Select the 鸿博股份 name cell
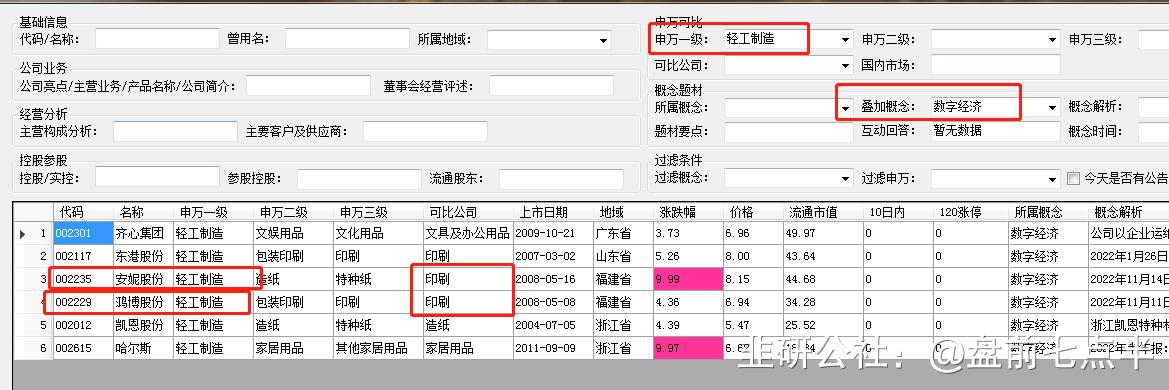Screen dimensions: 1169x390 tap(143, 303)
